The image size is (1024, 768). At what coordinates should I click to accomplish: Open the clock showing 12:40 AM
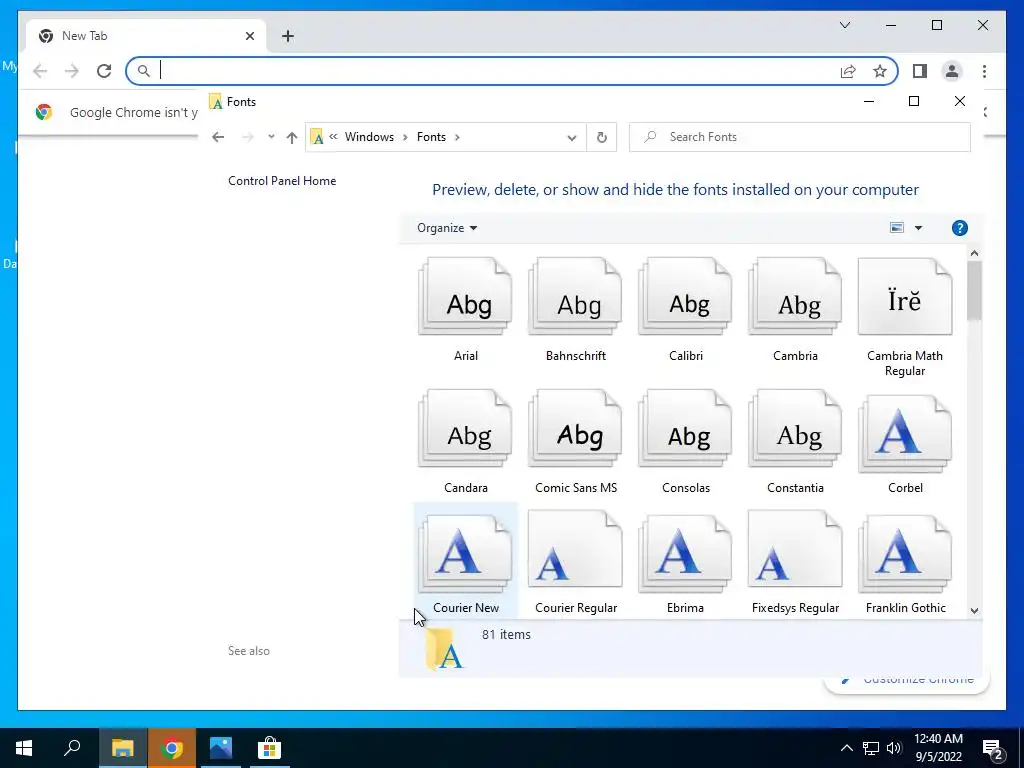938,748
